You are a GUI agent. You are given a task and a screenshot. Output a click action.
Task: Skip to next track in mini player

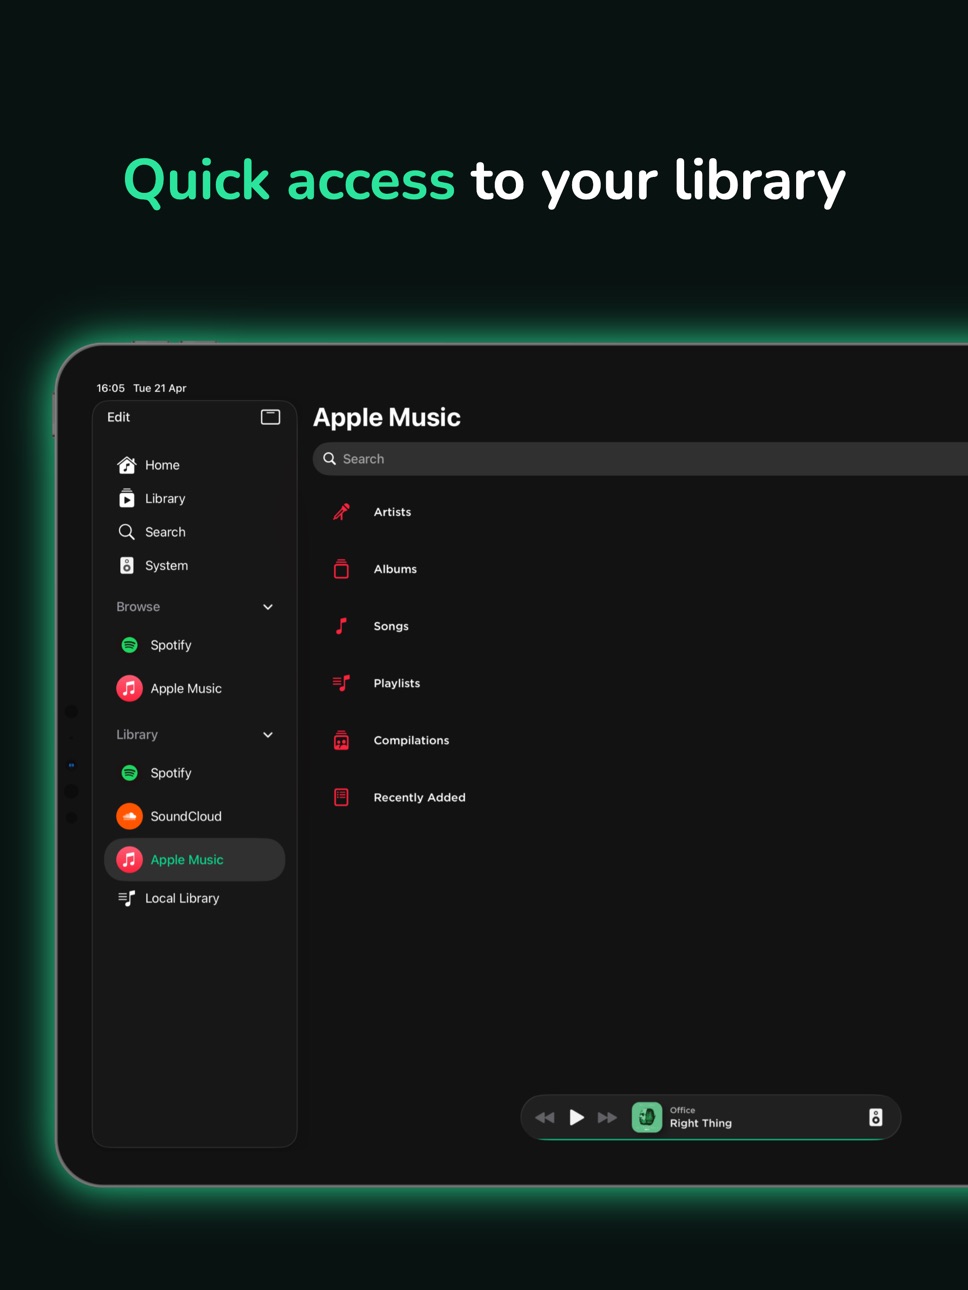(607, 1118)
